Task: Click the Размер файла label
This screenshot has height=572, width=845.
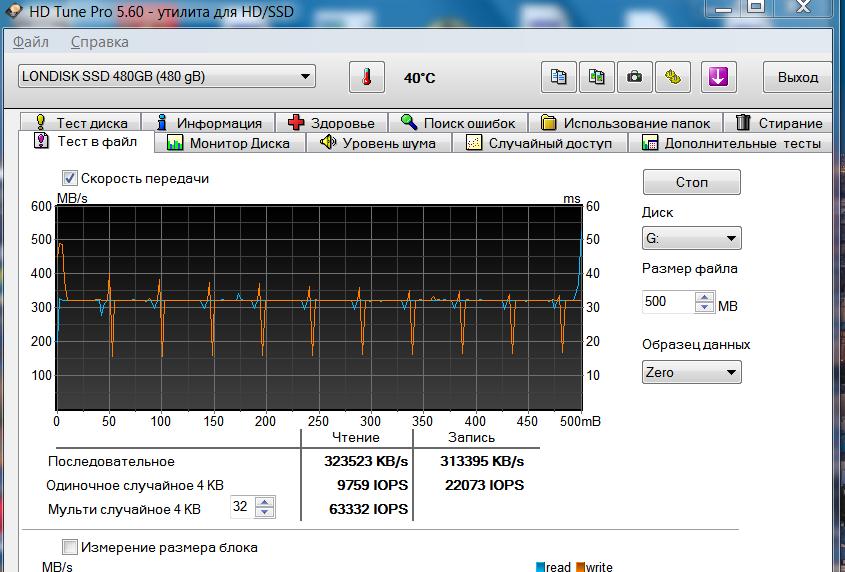Action: pyautogui.click(x=690, y=268)
